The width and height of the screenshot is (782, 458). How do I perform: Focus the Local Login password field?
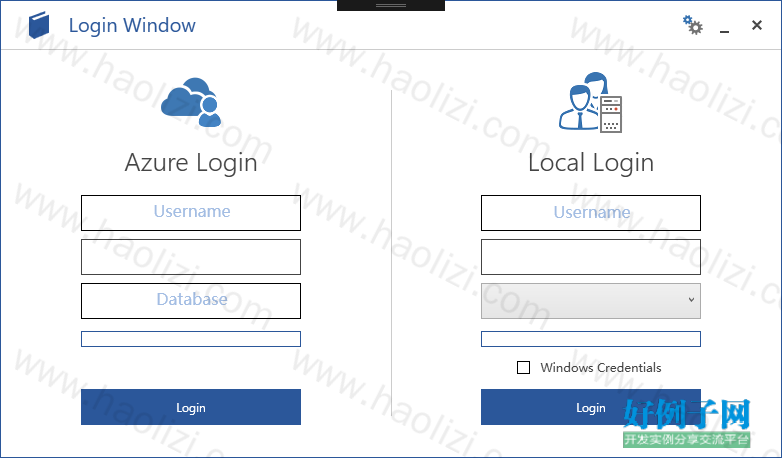pos(591,257)
